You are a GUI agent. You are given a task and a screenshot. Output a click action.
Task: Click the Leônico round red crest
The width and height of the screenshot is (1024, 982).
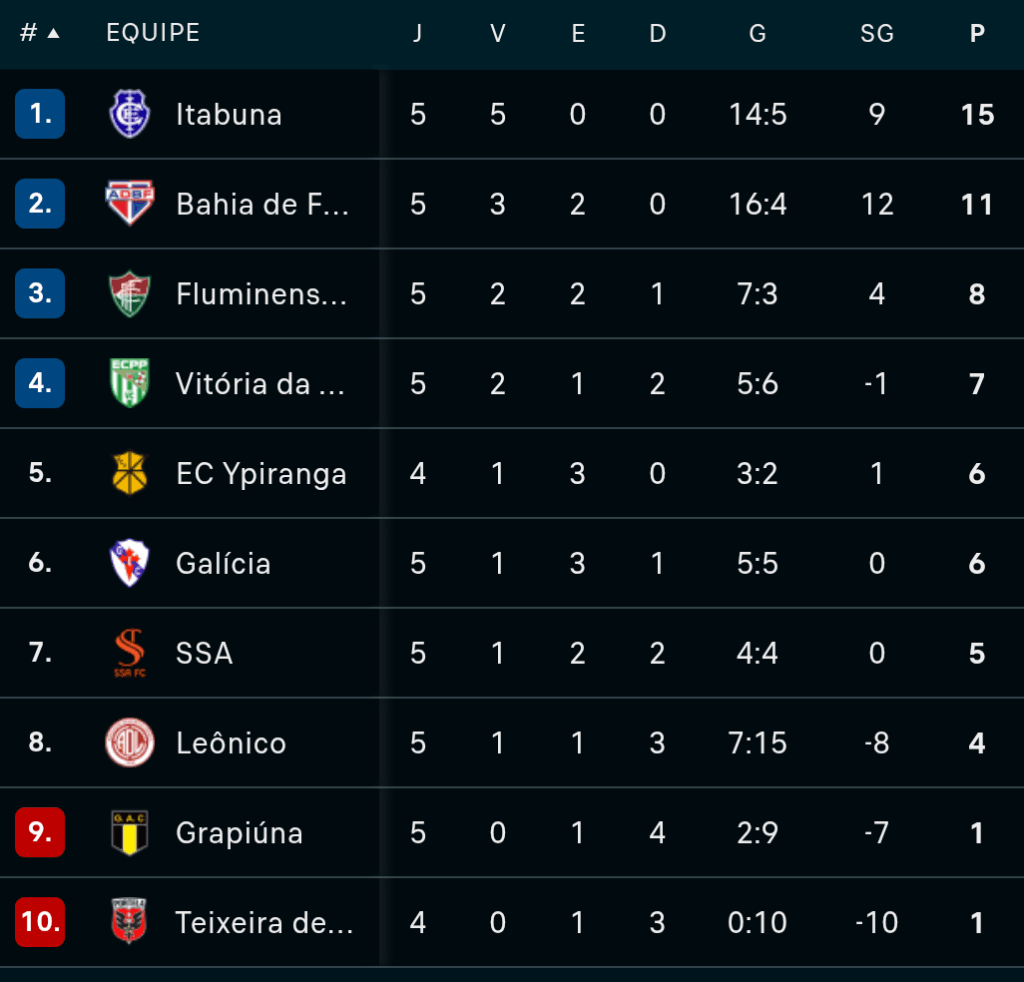click(x=129, y=742)
